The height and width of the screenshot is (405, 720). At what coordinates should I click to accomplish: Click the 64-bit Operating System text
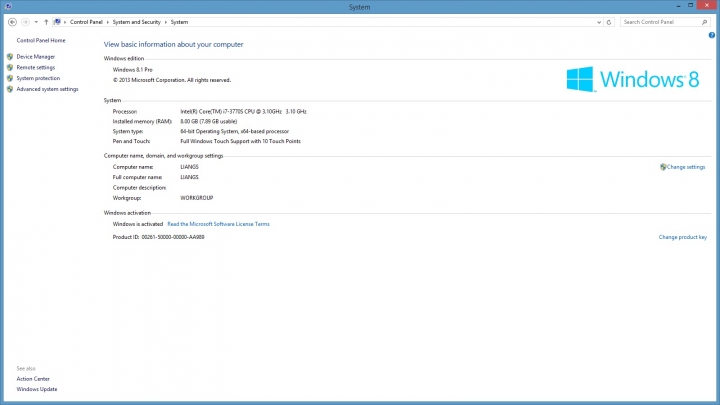(x=235, y=131)
